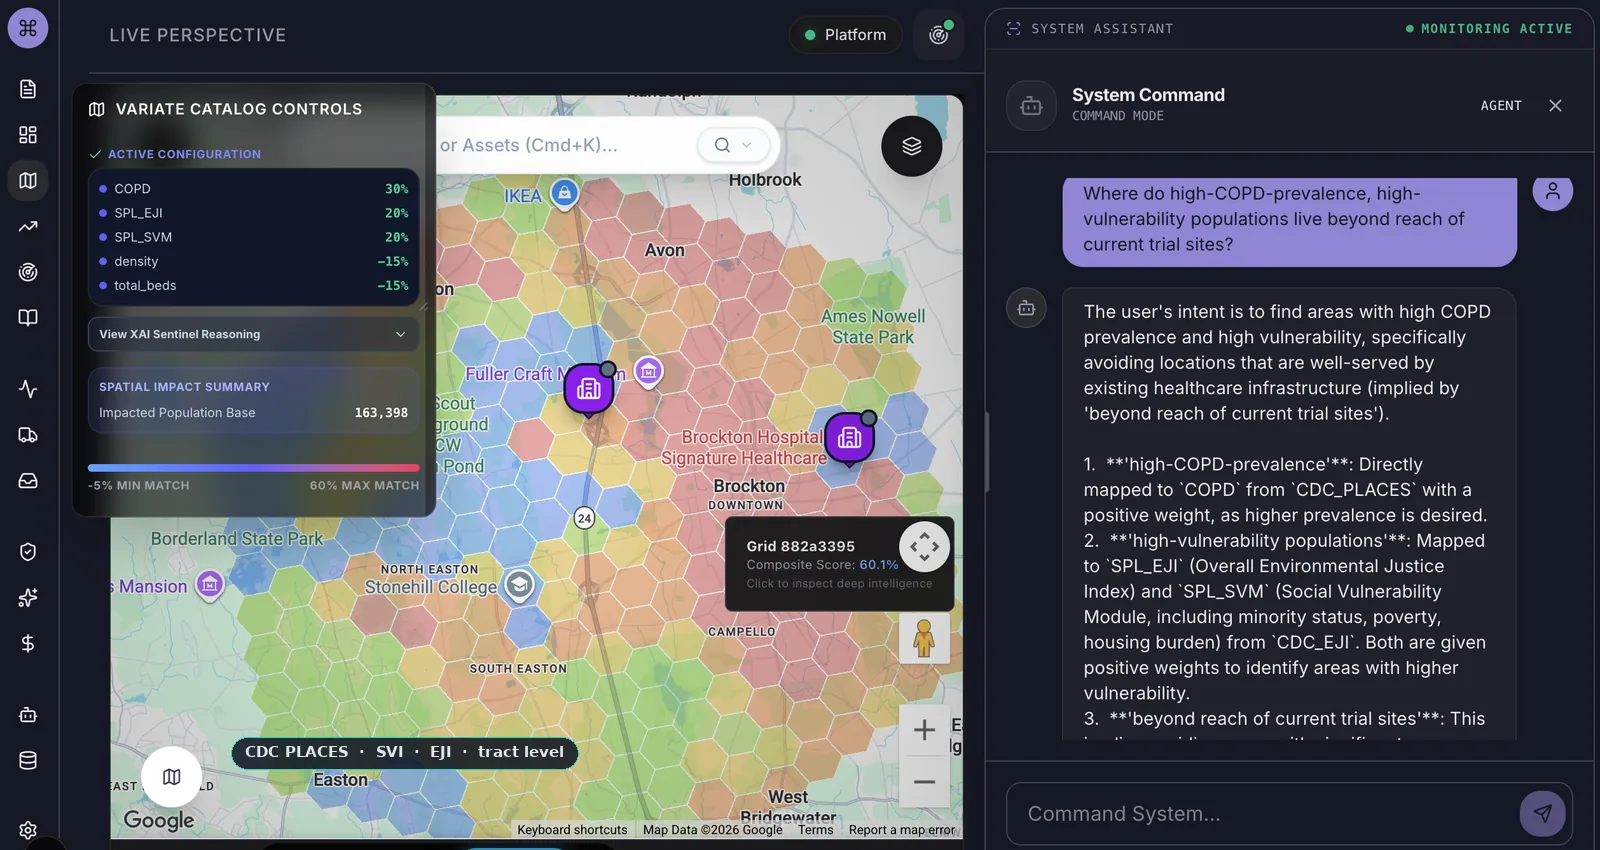Click the purple building marker near Brockton Hospital
1600x850 pixels.
[849, 437]
